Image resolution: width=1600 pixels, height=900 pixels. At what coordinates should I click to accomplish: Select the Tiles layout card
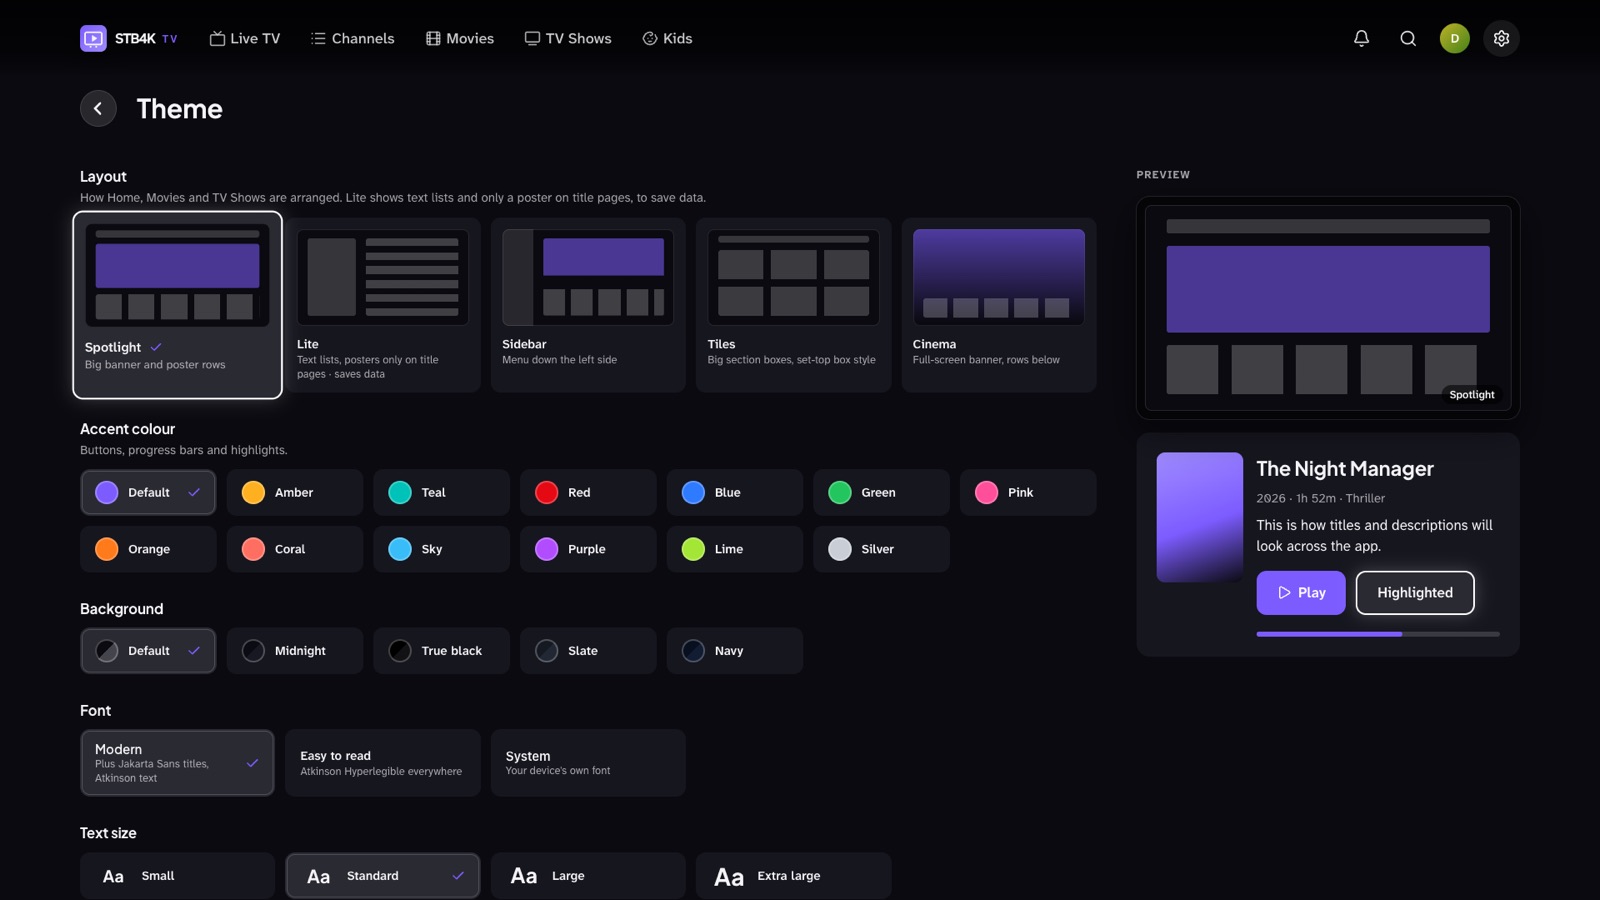[x=794, y=305]
